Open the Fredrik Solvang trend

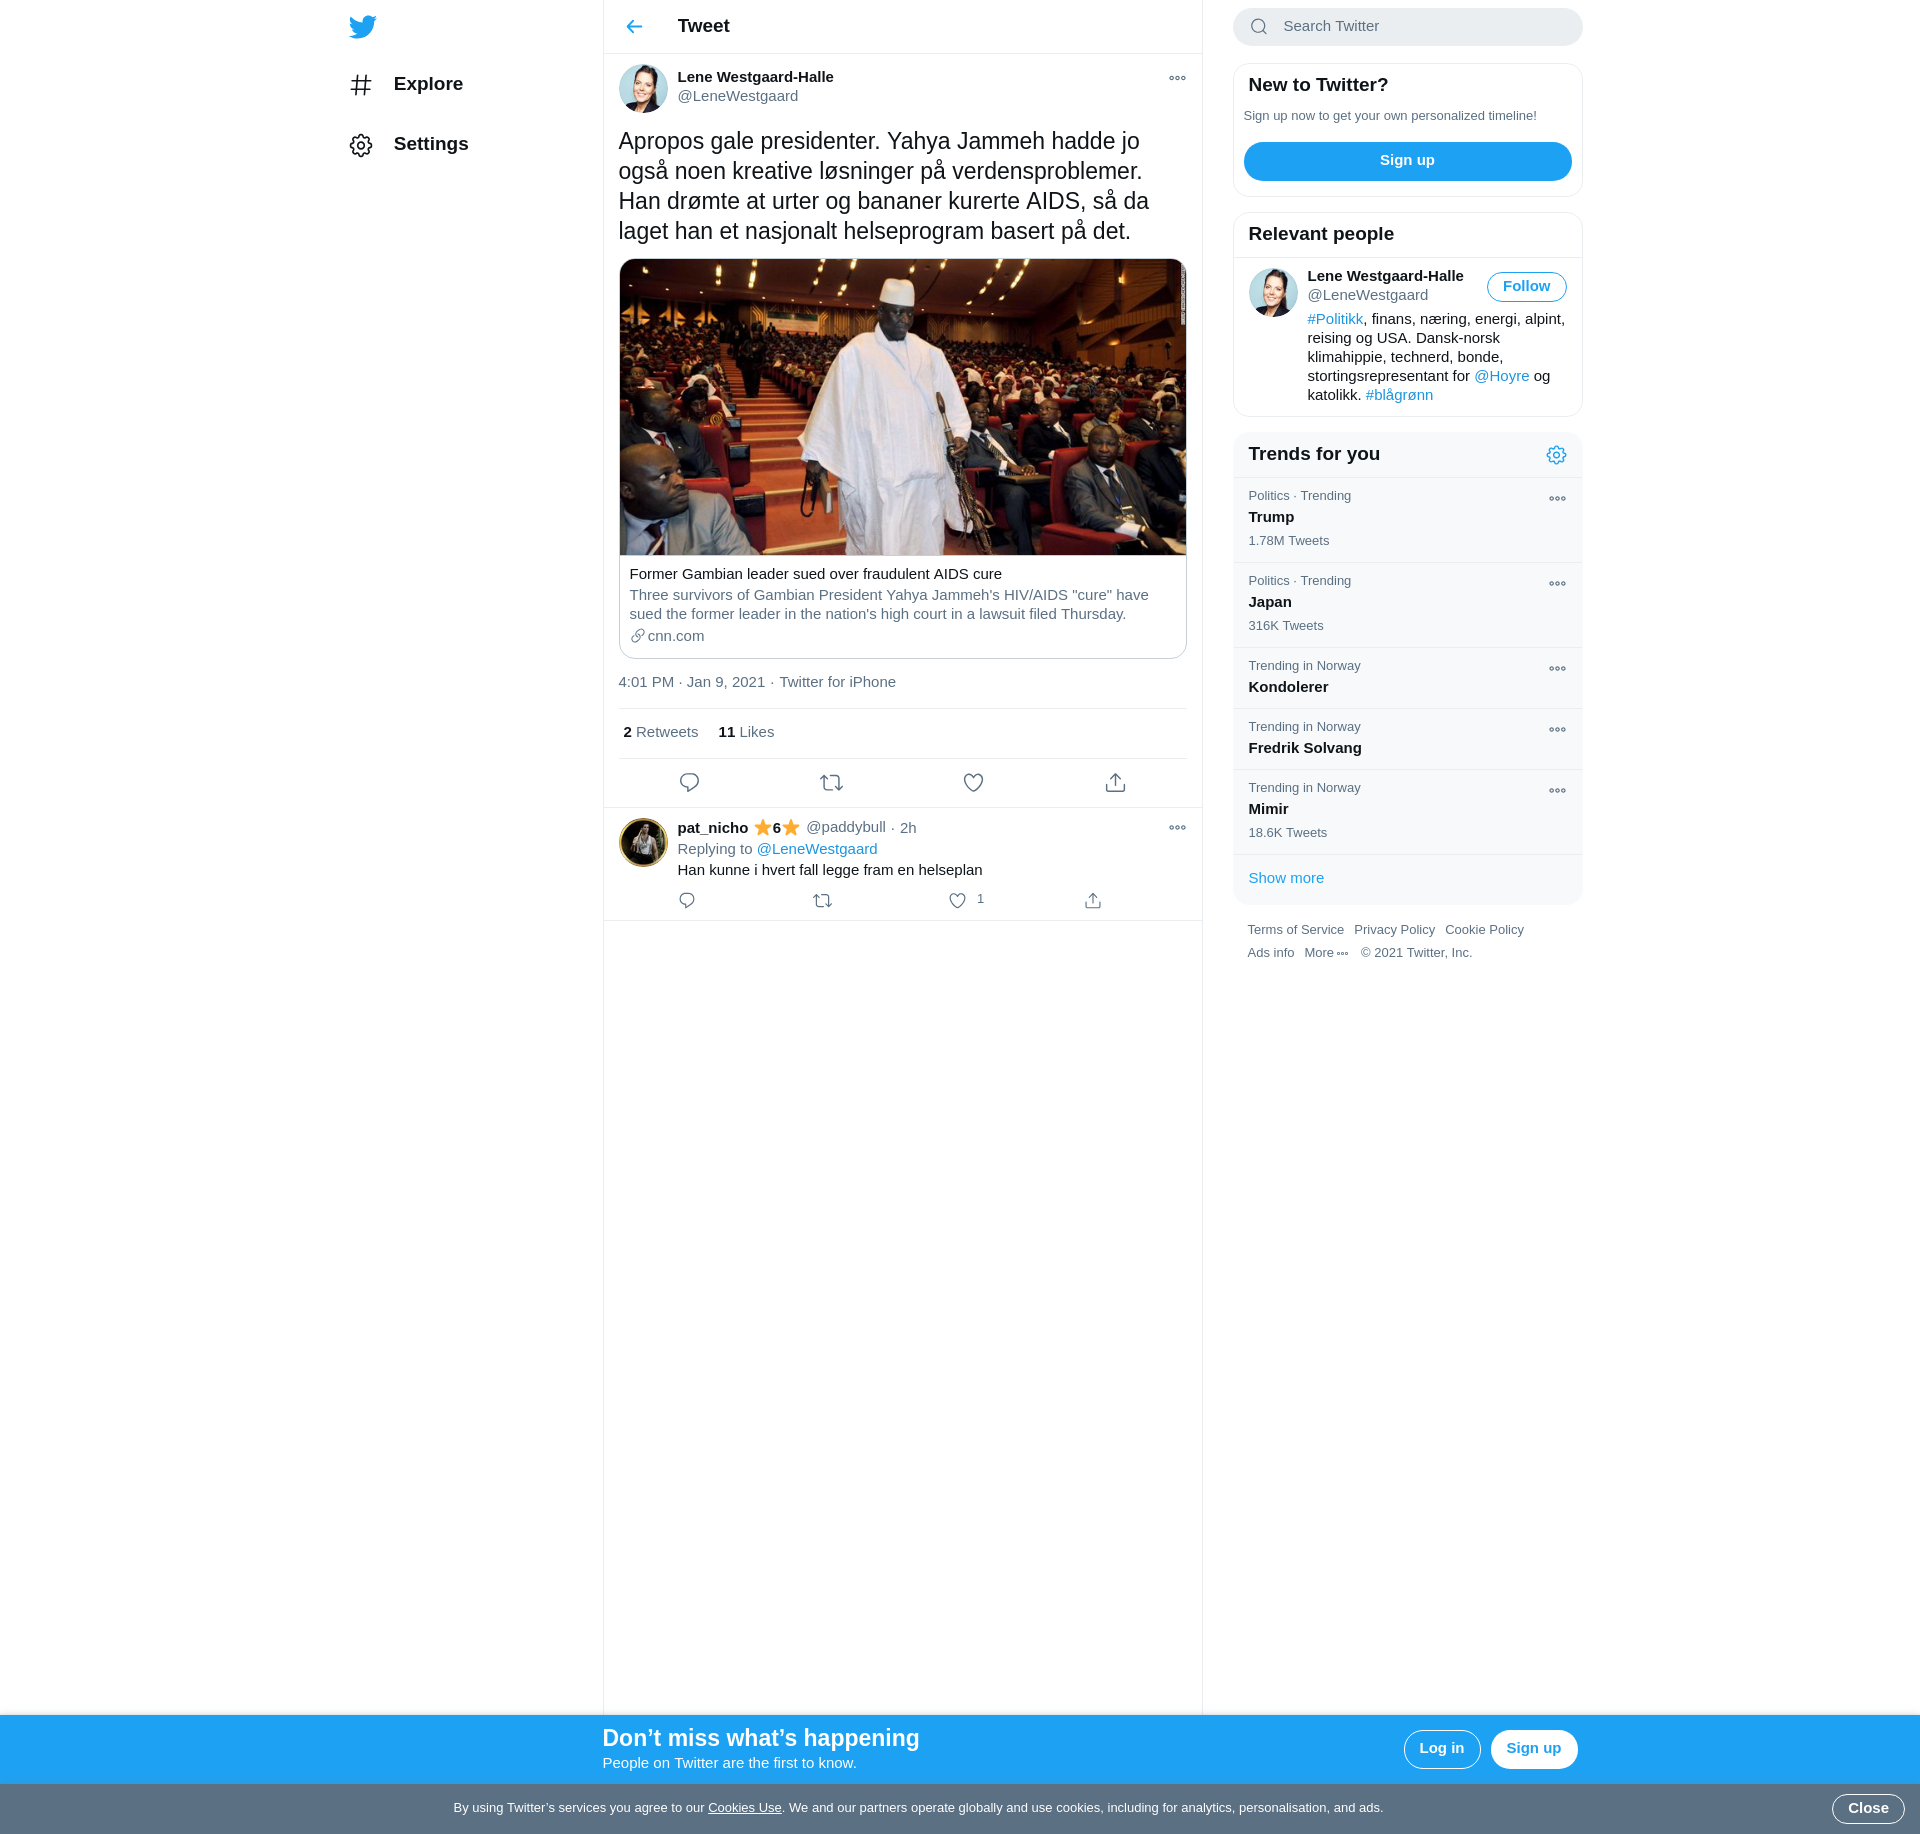(1407, 739)
